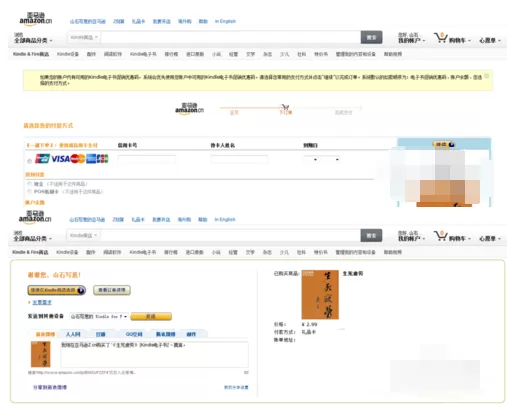Open the Kindle device selector dropdown
The height and width of the screenshot is (405, 507).
point(99,316)
